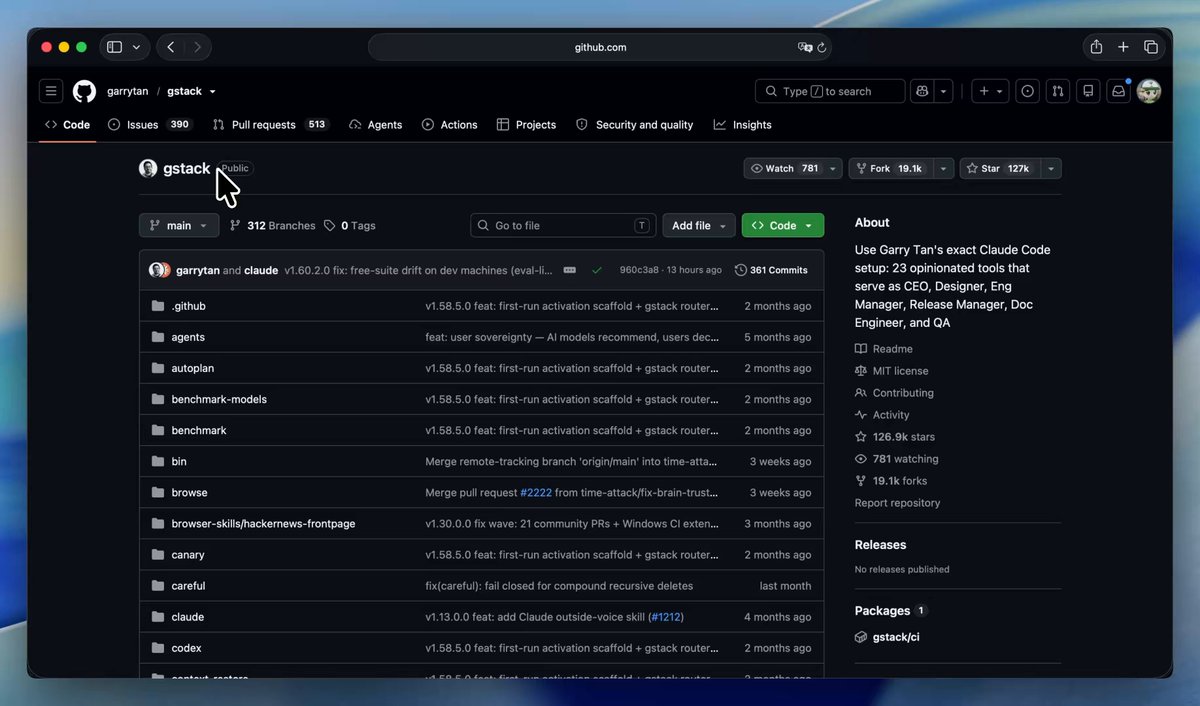Expand commit message ellipsis icon
Viewport: 1200px width, 706px height.
point(570,270)
